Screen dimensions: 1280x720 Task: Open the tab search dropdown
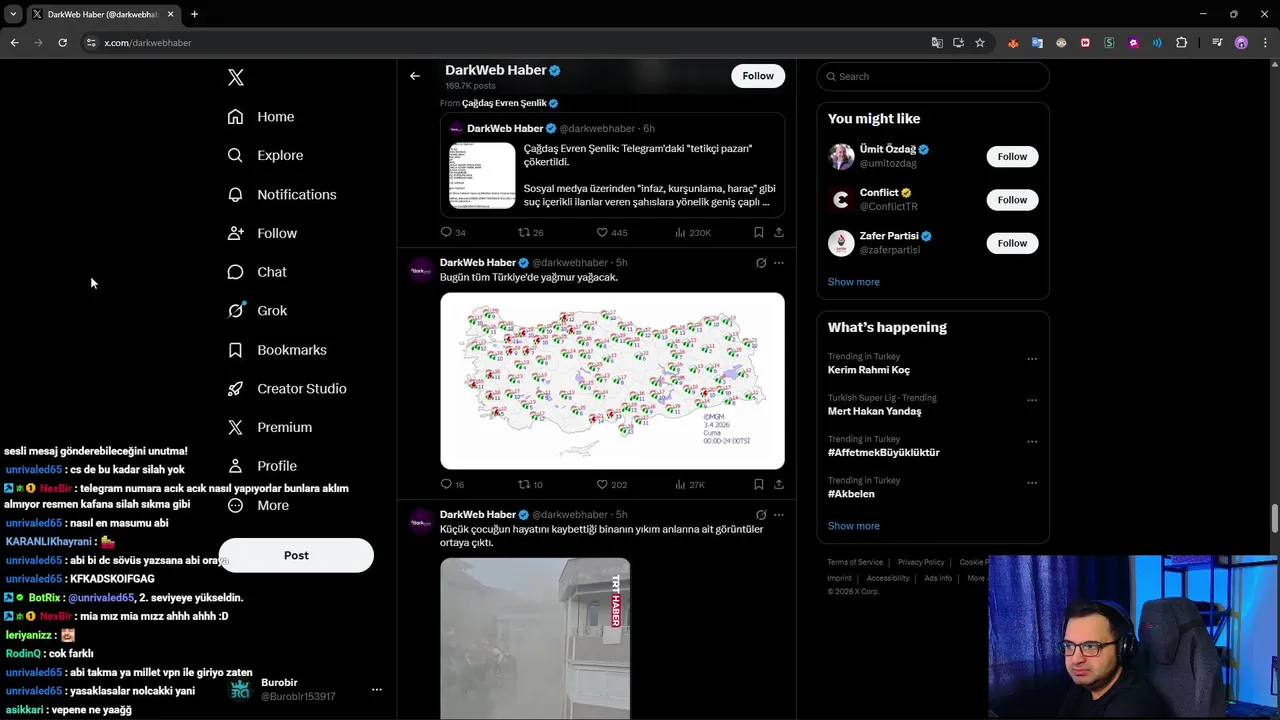(12, 14)
